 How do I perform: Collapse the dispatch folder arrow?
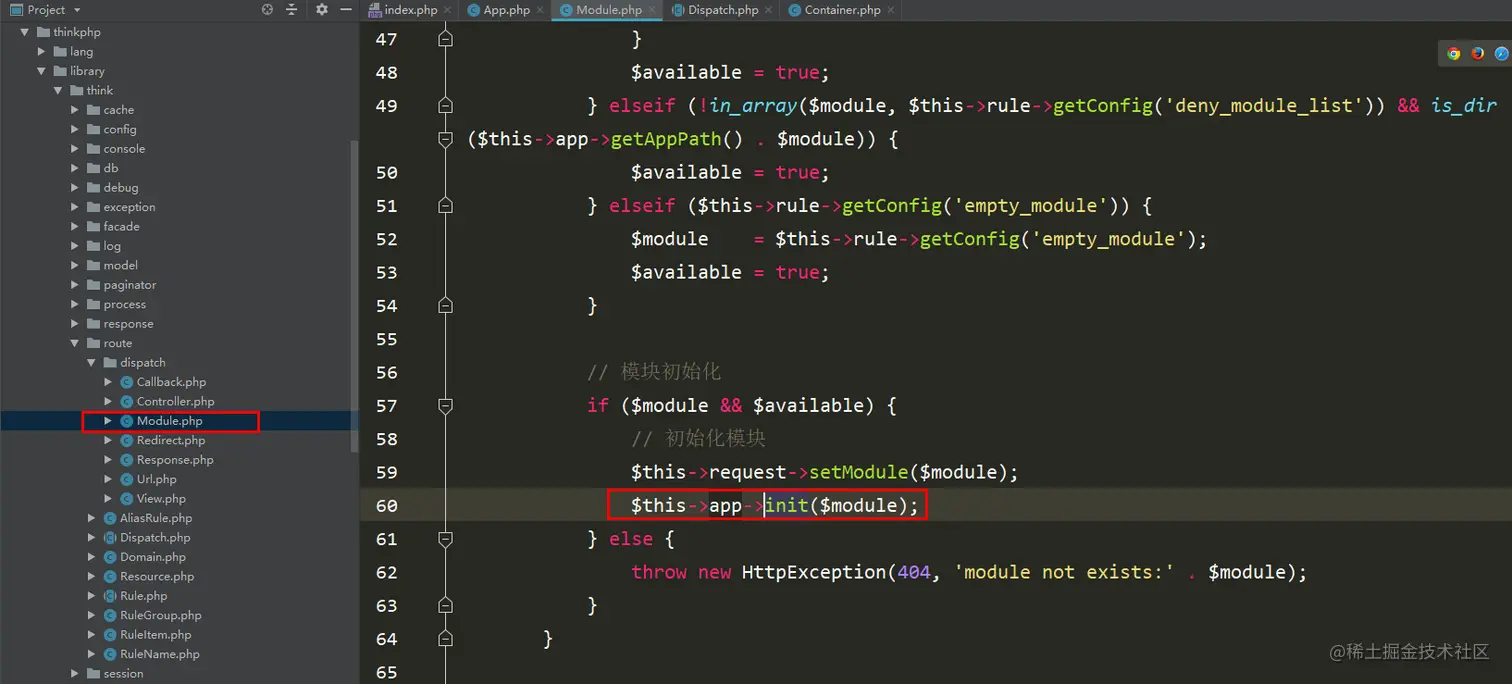coord(92,363)
